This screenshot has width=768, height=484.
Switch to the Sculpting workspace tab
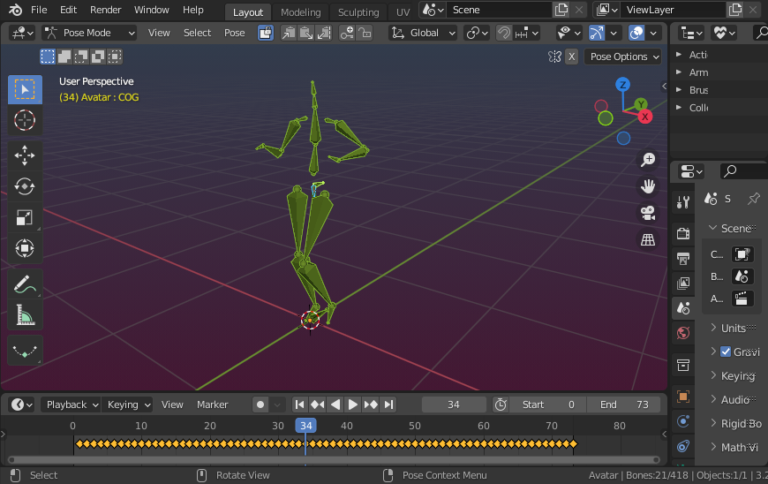(358, 12)
